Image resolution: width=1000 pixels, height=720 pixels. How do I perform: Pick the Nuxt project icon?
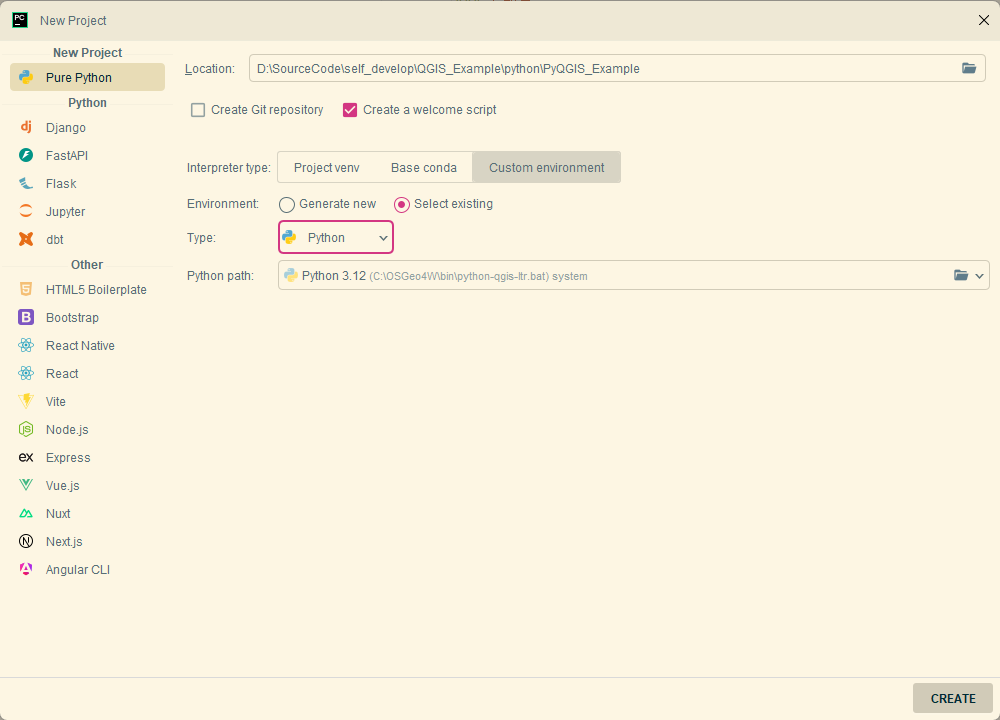[x=26, y=513]
